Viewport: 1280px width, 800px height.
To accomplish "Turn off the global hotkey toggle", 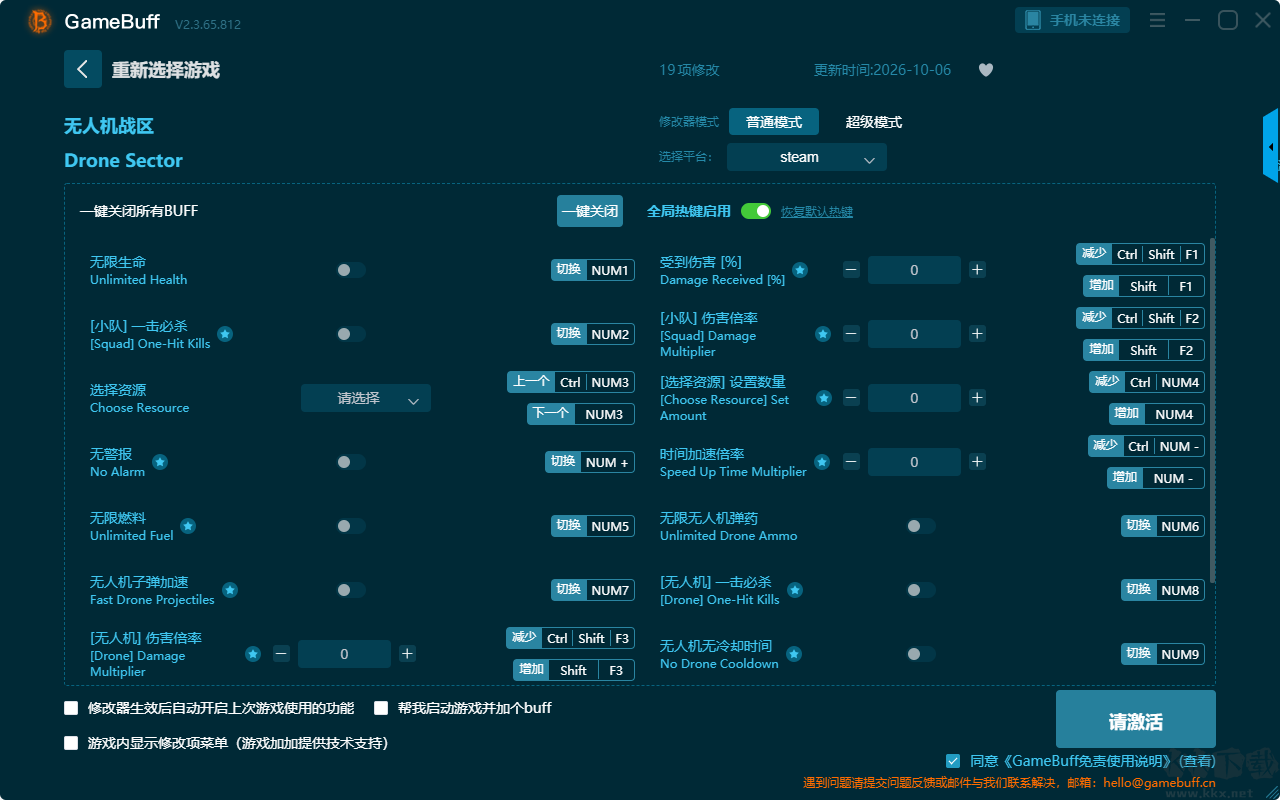I will click(756, 211).
